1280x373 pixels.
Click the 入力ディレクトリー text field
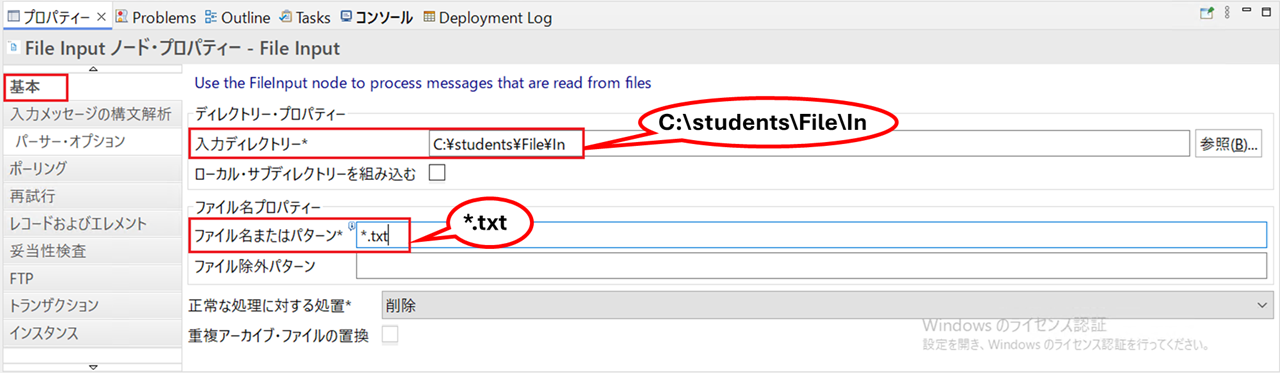click(808, 144)
